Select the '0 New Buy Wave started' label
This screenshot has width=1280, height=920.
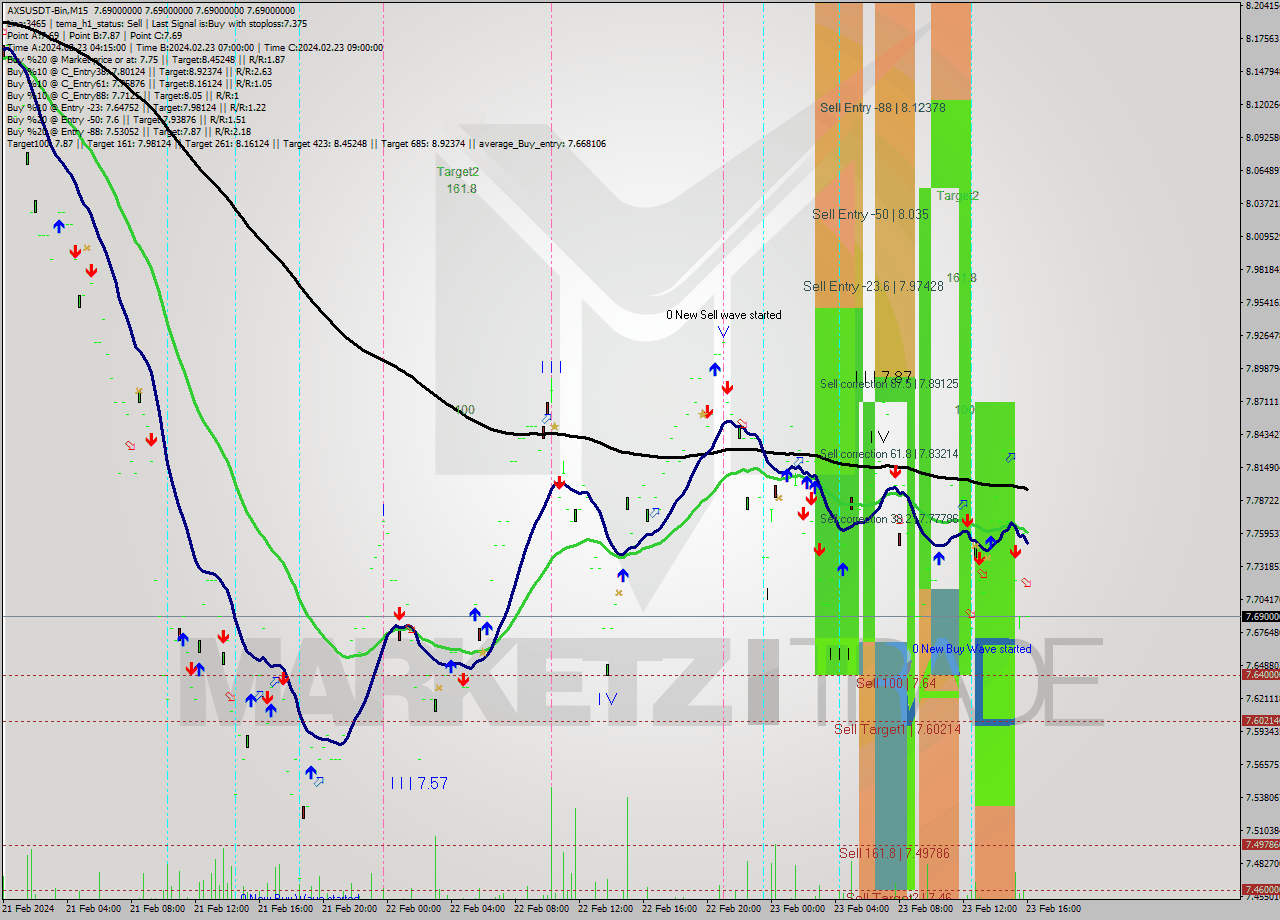[971, 649]
